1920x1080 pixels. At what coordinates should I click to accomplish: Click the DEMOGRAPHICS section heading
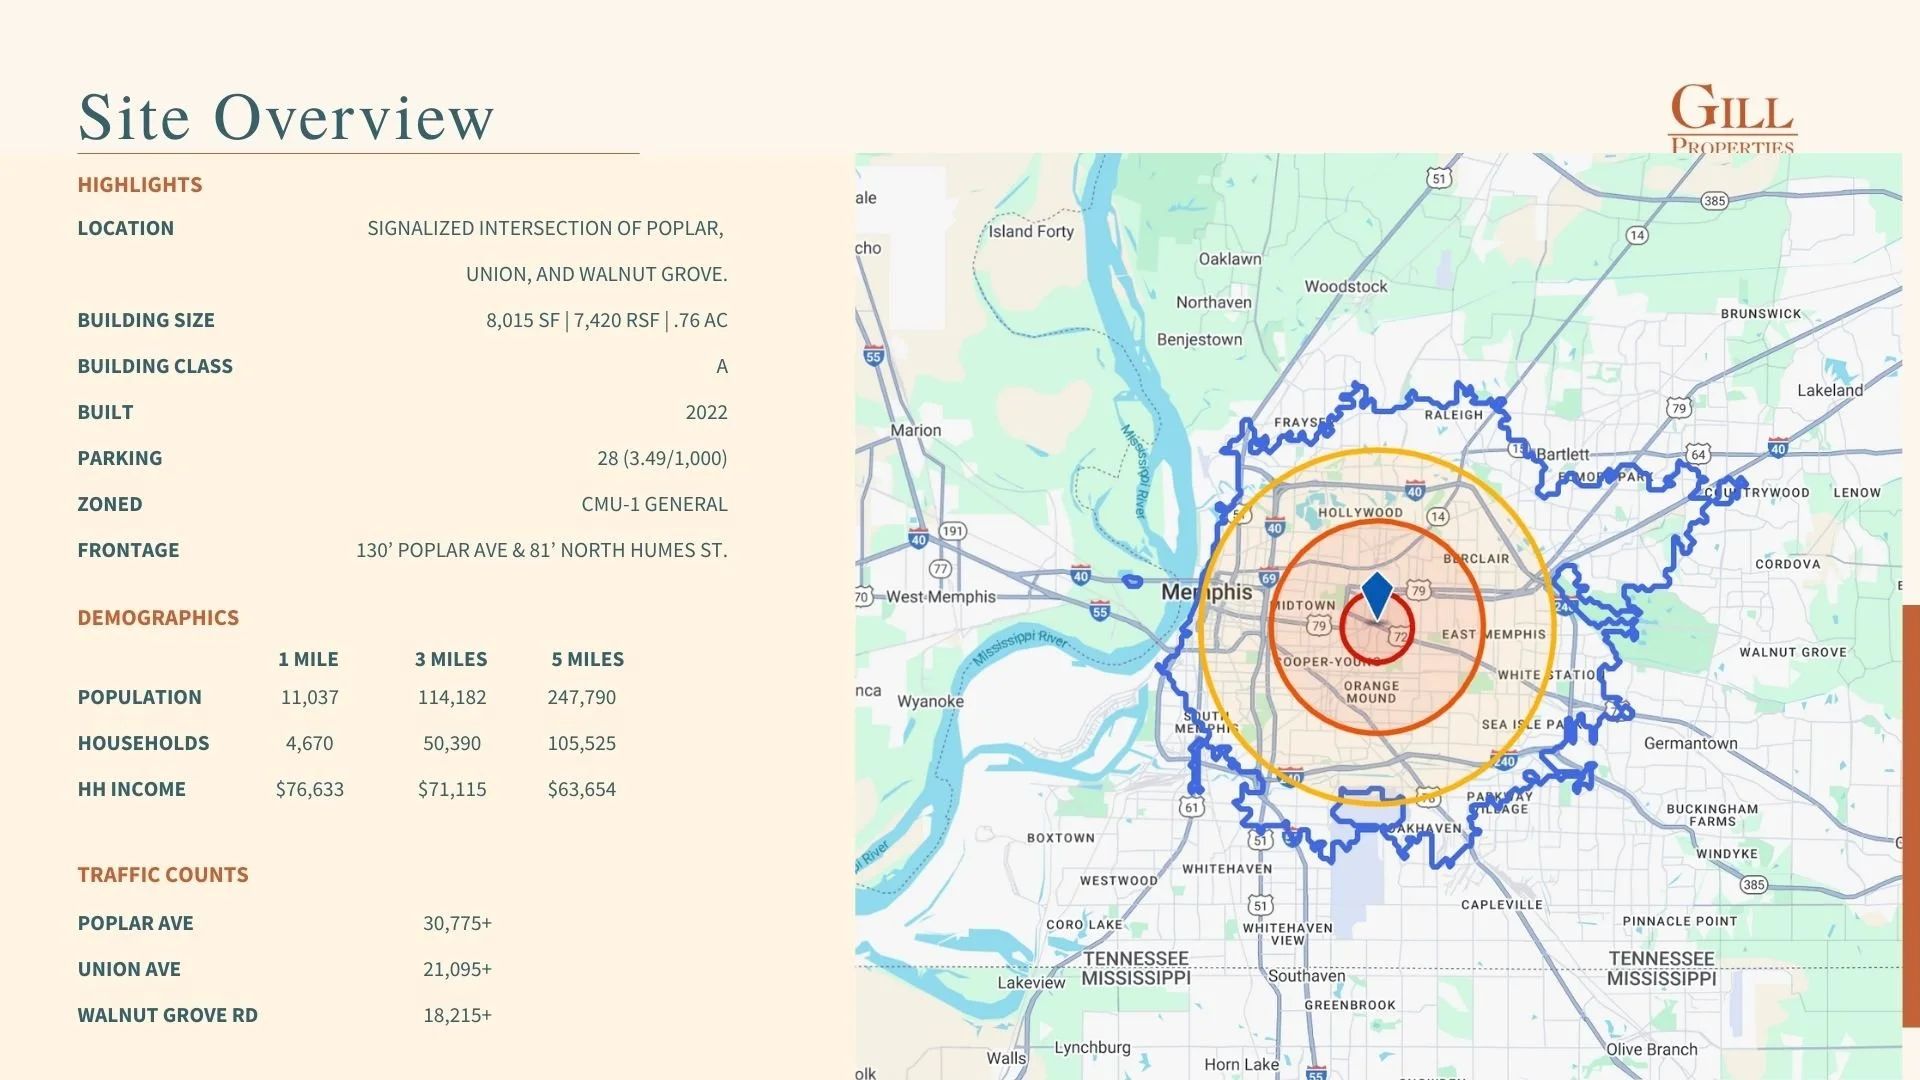tap(158, 618)
